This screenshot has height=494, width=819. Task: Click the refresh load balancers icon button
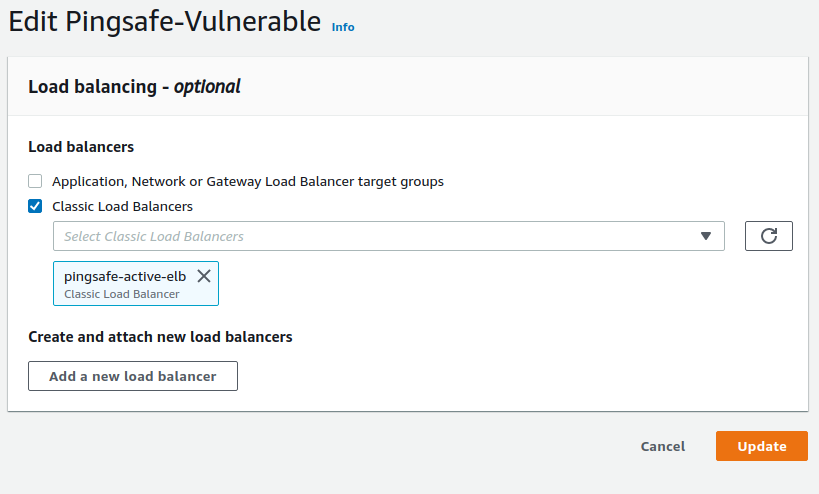(x=768, y=236)
